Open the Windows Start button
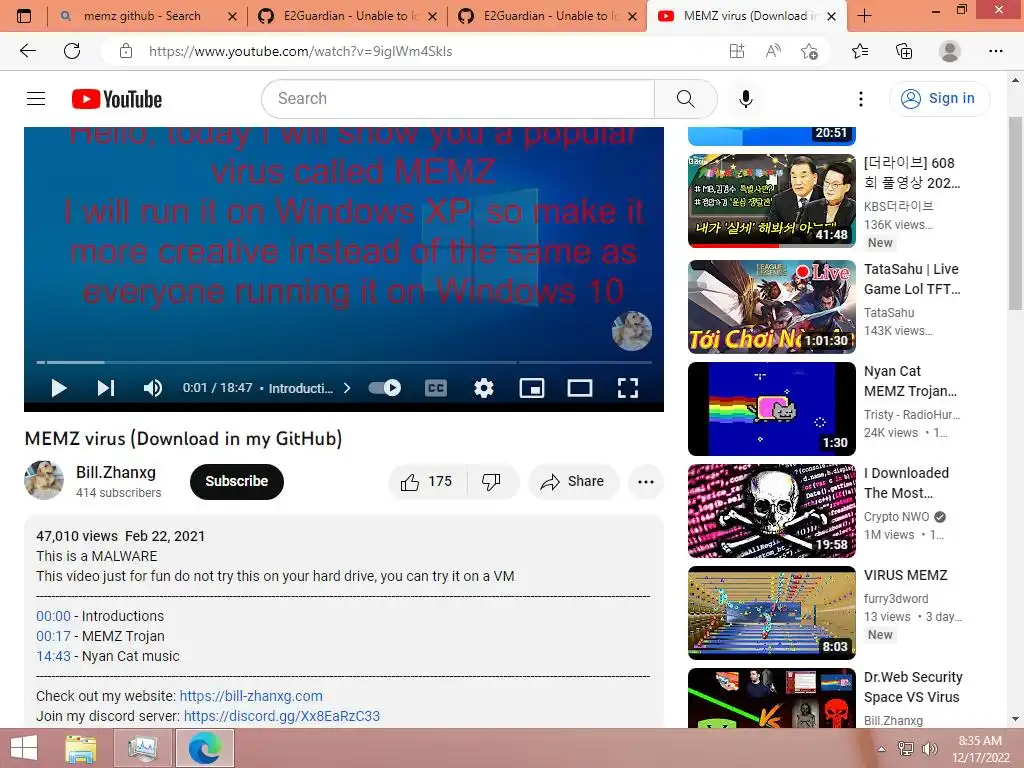Image resolution: width=1024 pixels, height=768 pixels. [x=24, y=748]
